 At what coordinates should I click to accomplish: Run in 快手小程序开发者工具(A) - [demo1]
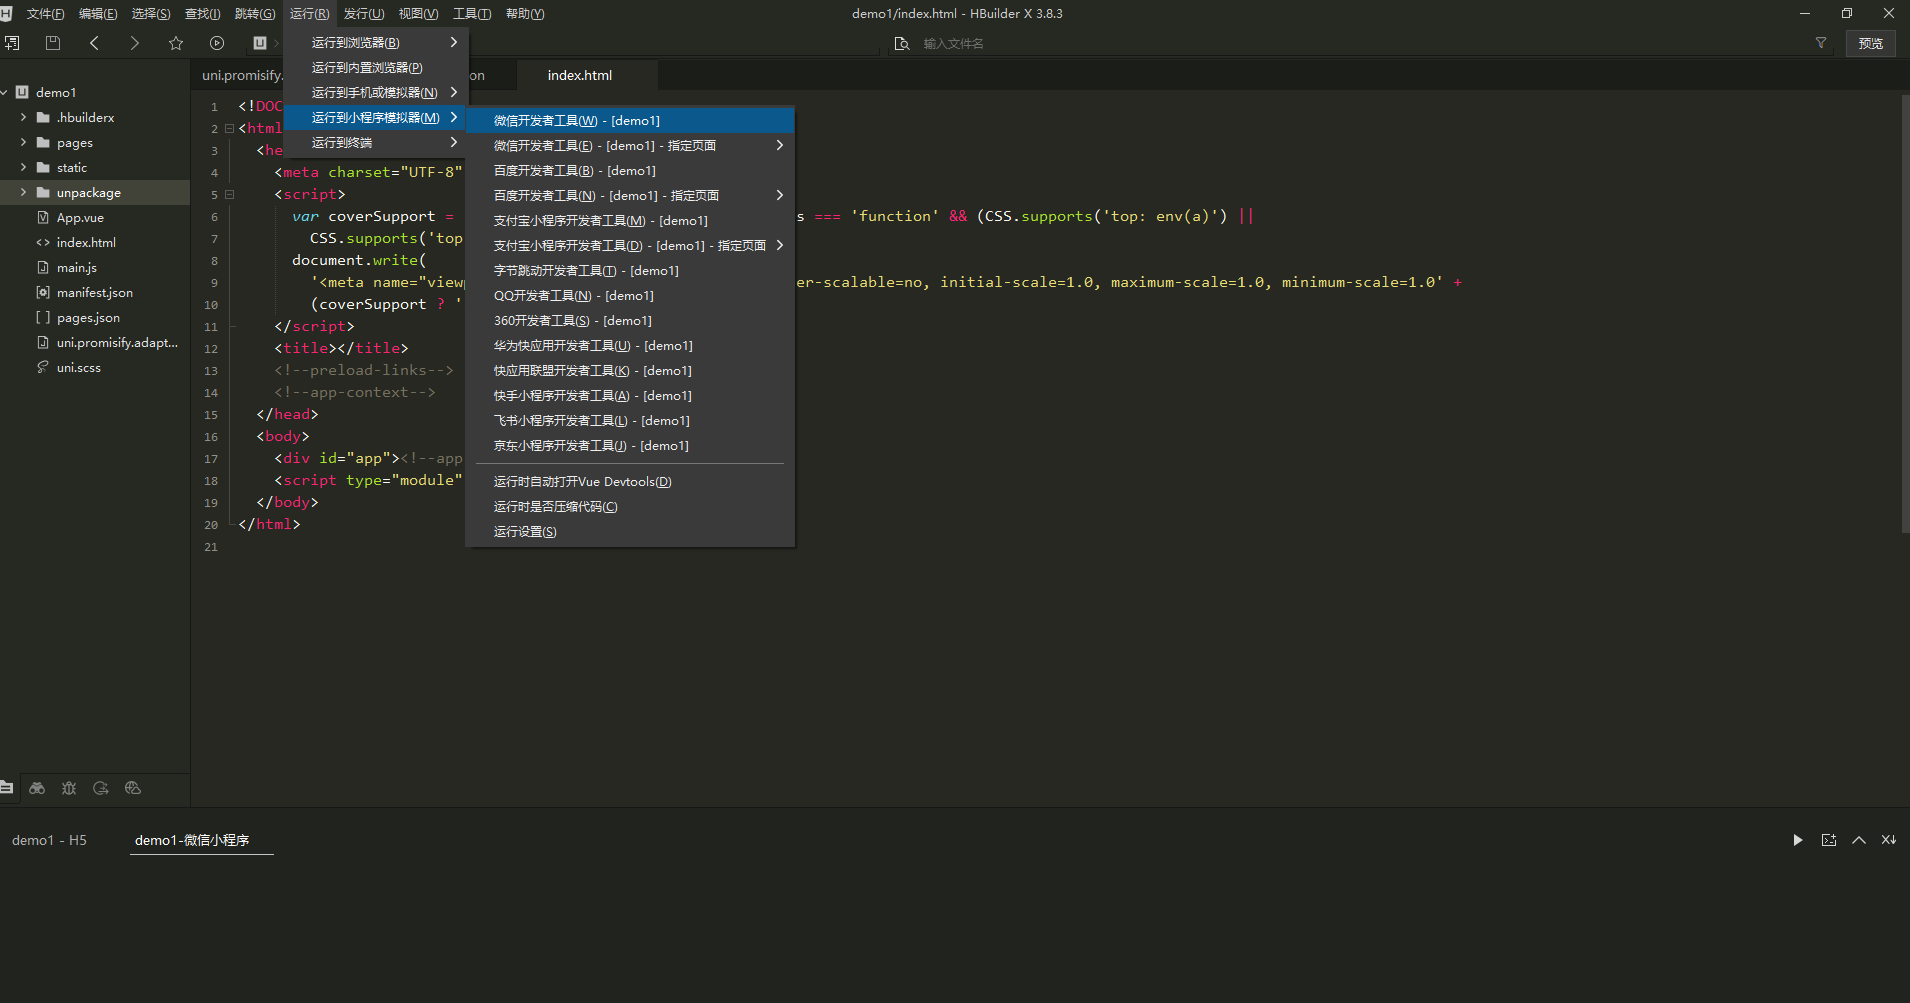coord(630,395)
